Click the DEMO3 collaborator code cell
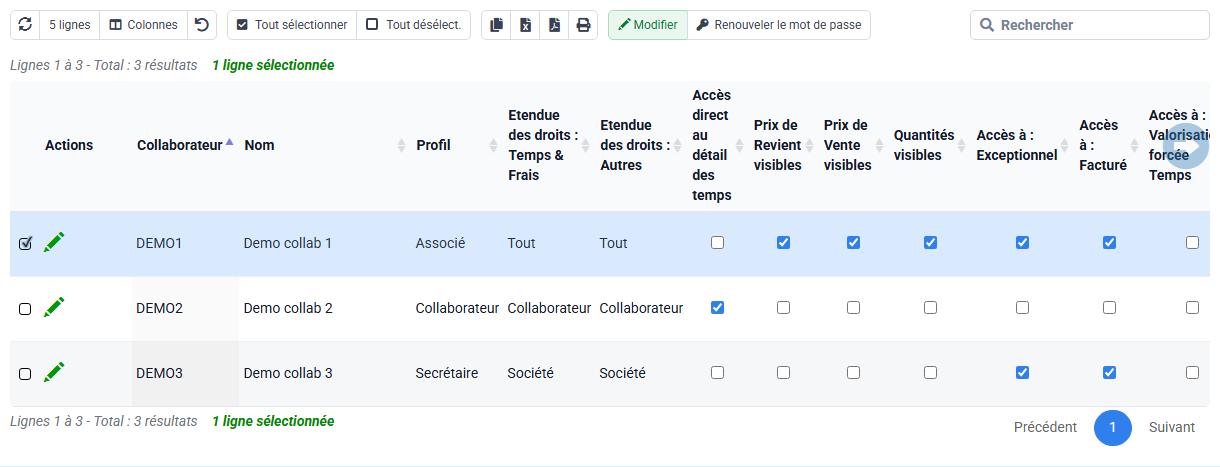This screenshot has width=1220, height=467. [x=185, y=373]
